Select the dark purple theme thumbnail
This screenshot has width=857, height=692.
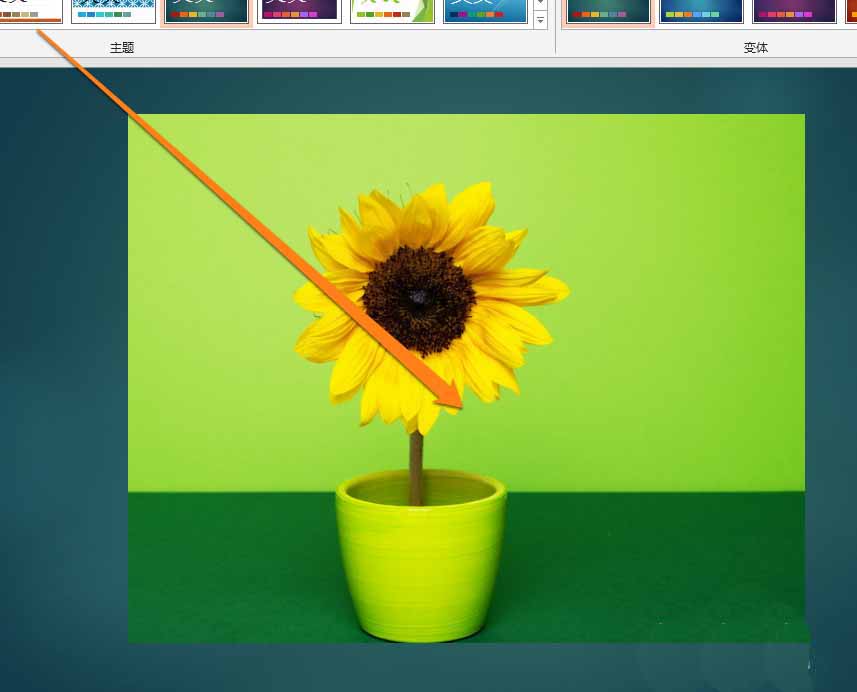coord(300,11)
